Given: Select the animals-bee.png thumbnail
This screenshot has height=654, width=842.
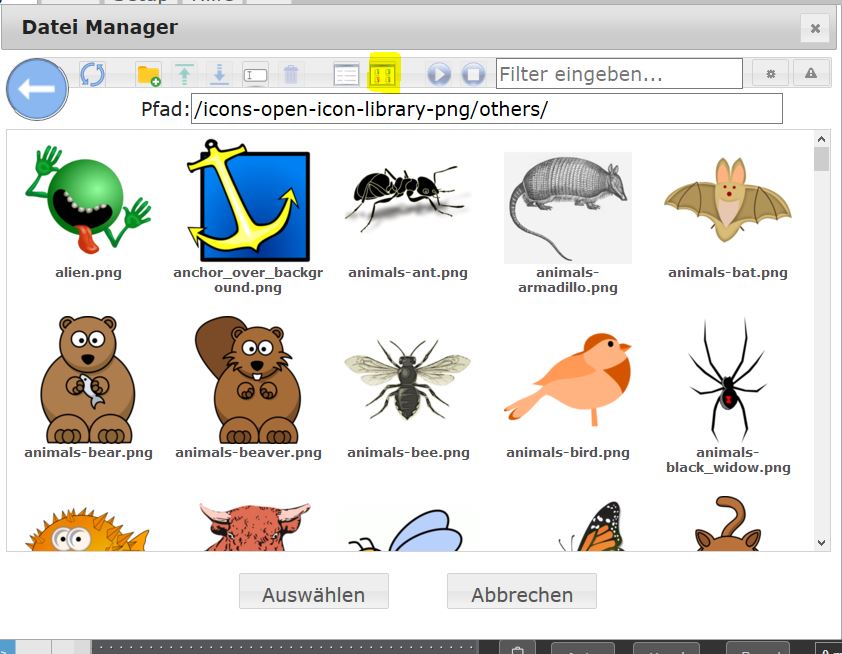Looking at the screenshot, I should (407, 380).
